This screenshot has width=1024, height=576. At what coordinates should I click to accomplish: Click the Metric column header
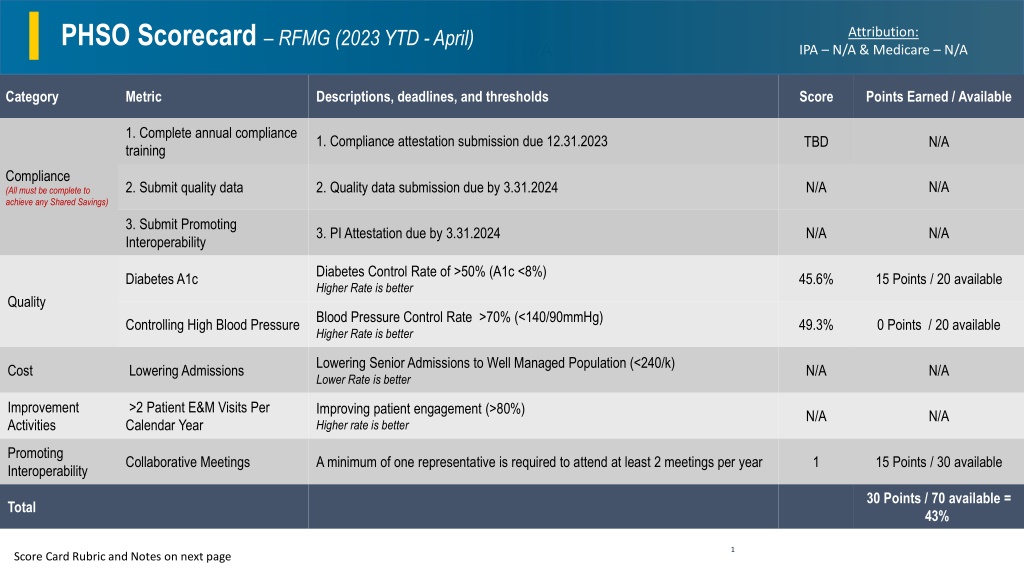pos(143,97)
